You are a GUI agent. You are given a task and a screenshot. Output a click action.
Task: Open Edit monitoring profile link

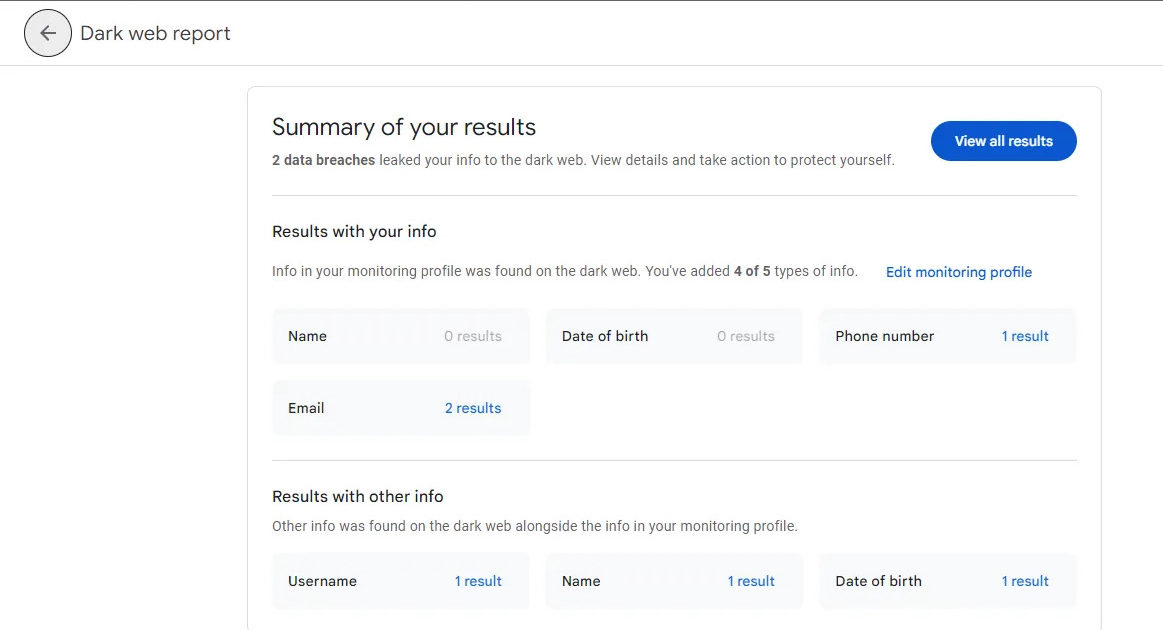pos(958,272)
